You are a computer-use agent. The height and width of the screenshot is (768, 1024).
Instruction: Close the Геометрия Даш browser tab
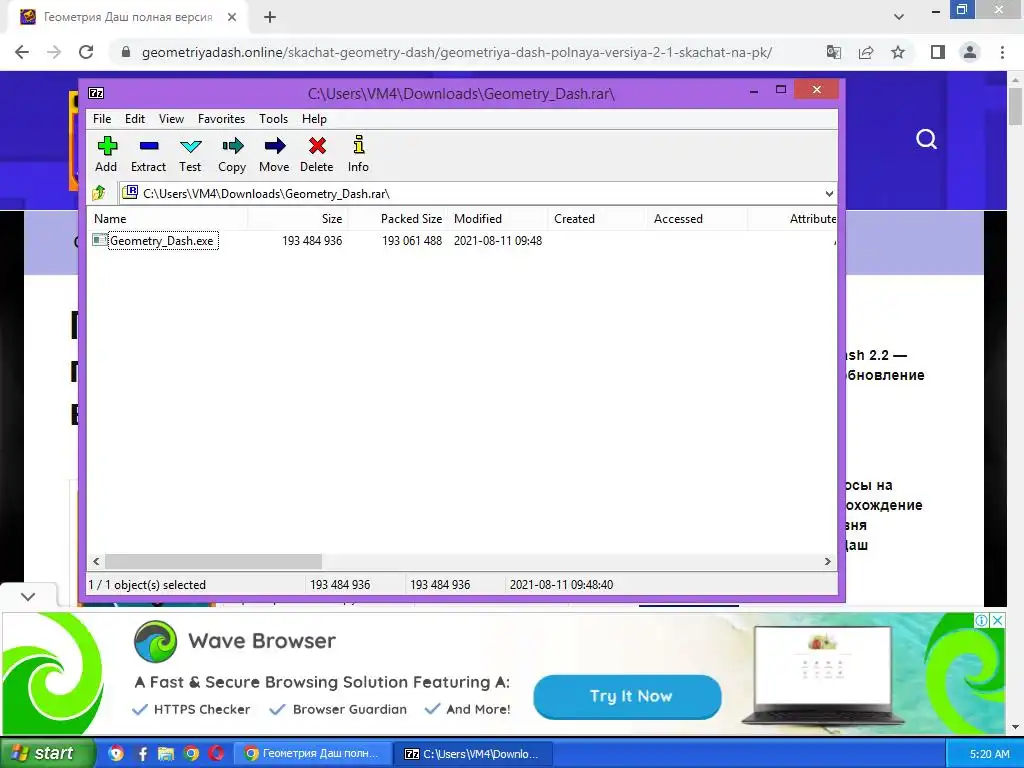coord(232,18)
